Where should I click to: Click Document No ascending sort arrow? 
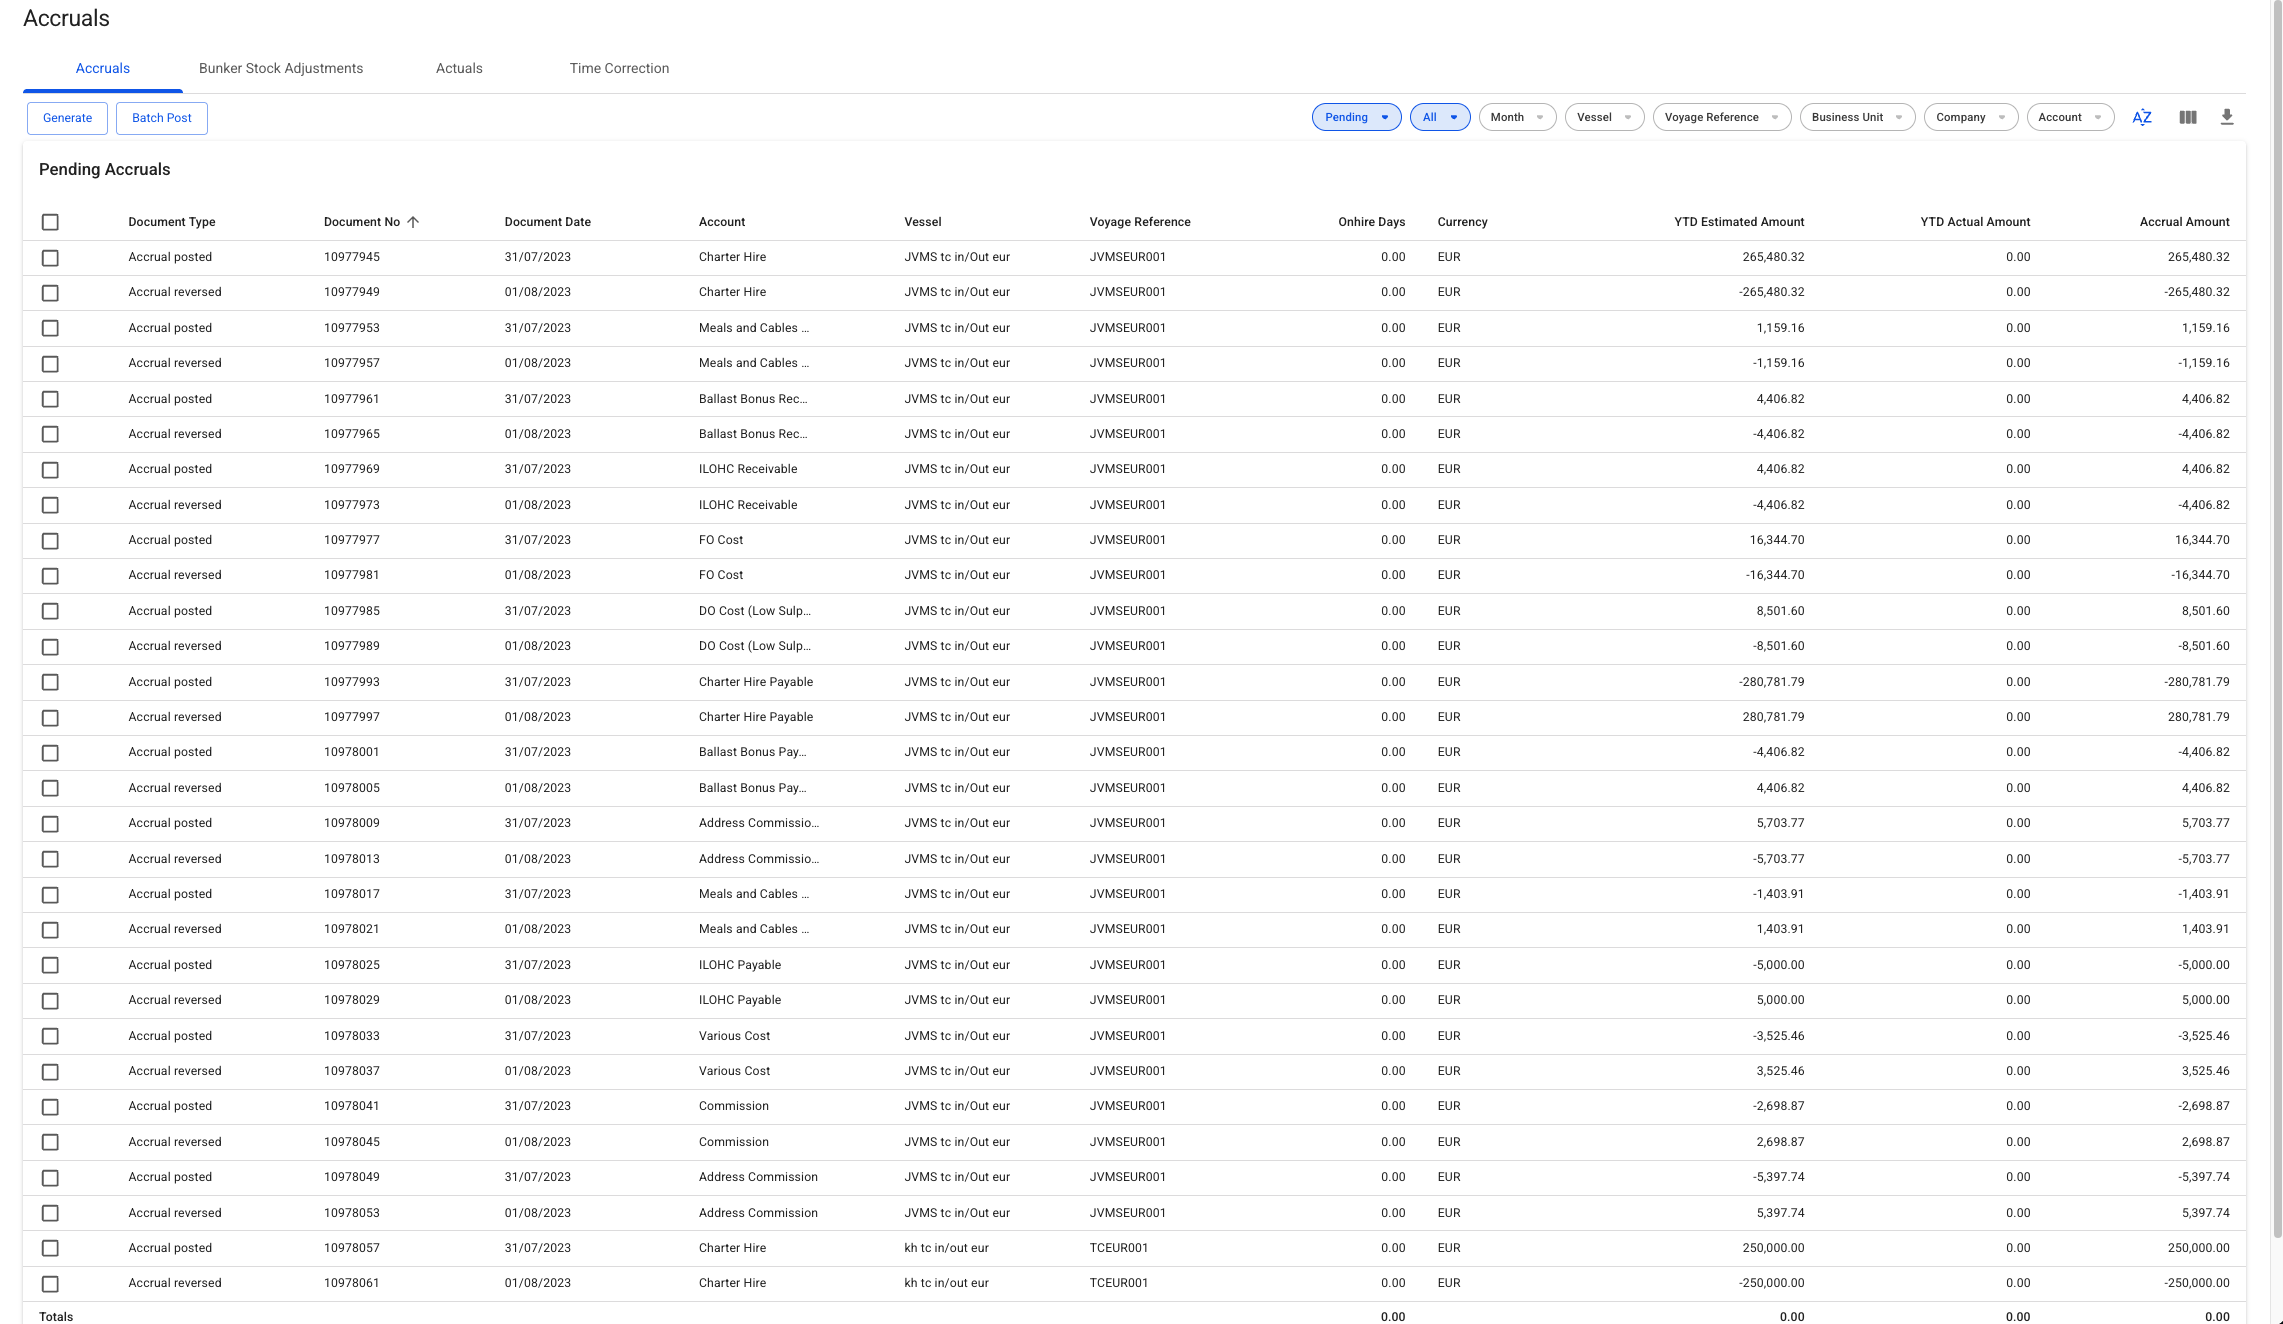pos(413,222)
